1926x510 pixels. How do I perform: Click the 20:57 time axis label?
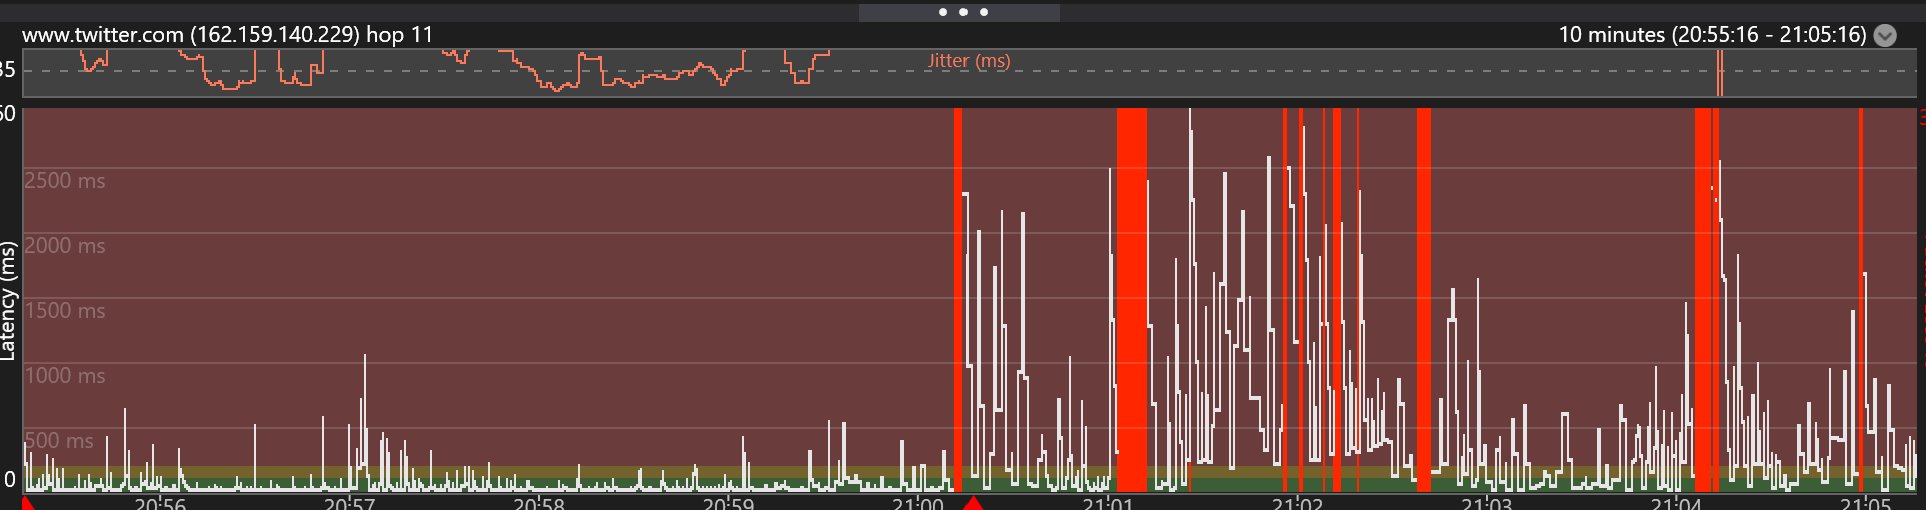[349, 503]
